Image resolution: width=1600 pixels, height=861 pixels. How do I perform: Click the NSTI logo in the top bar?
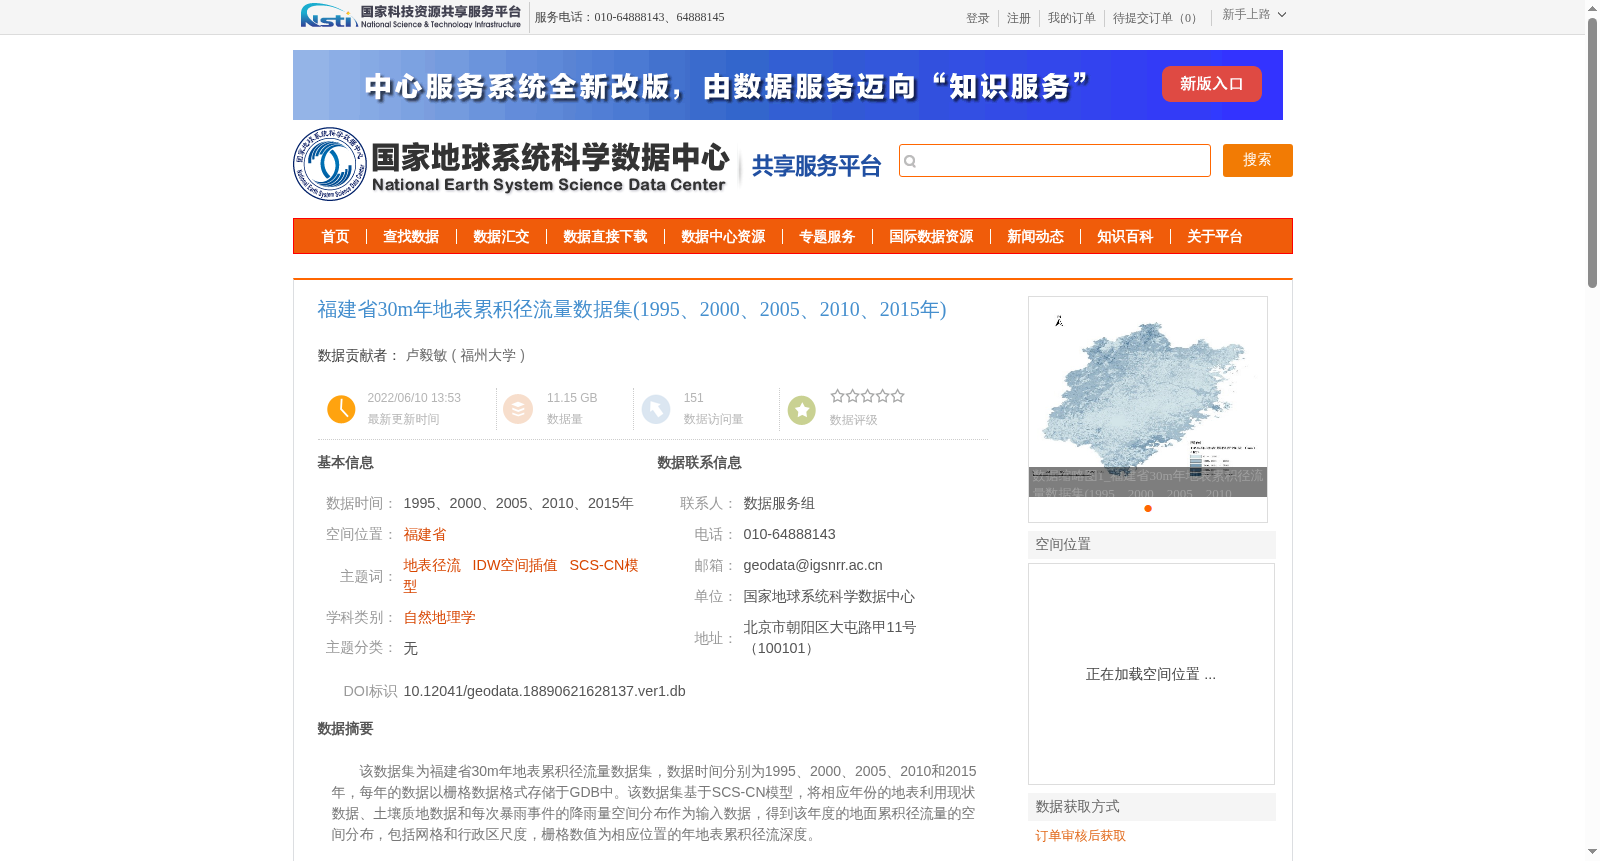[411, 15]
